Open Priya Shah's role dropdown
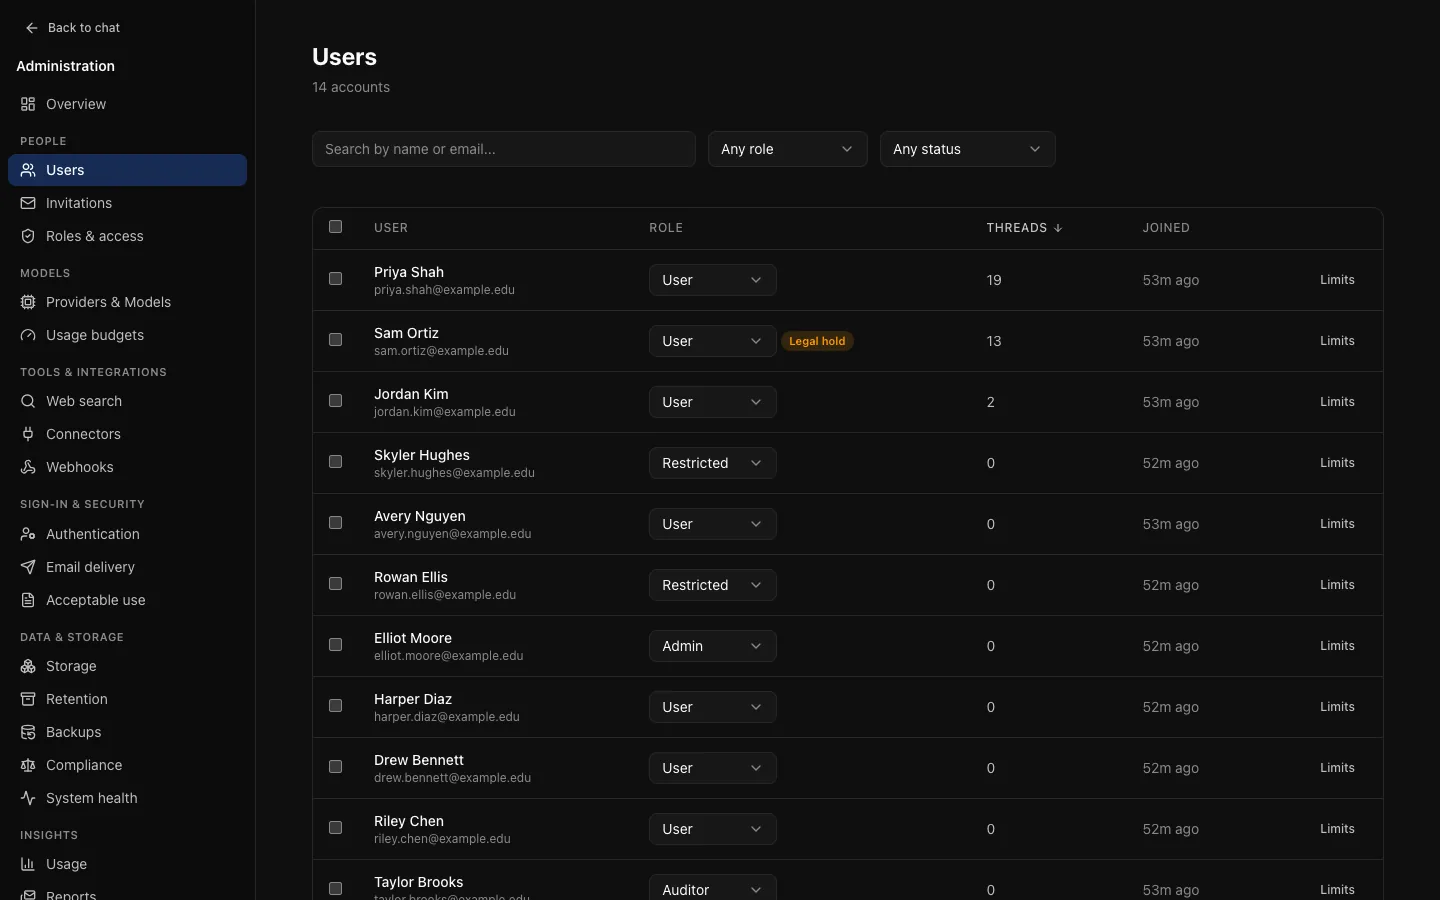This screenshot has height=900, width=1440. 713,280
